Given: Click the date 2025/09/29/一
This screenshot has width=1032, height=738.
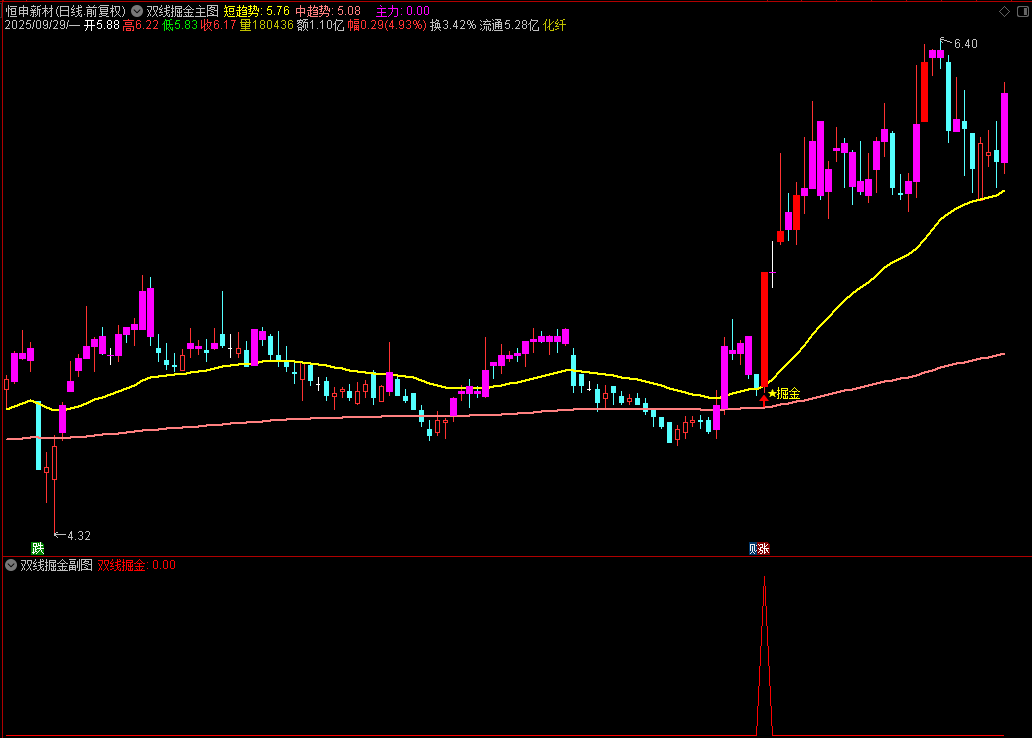Looking at the screenshot, I should (x=42, y=25).
